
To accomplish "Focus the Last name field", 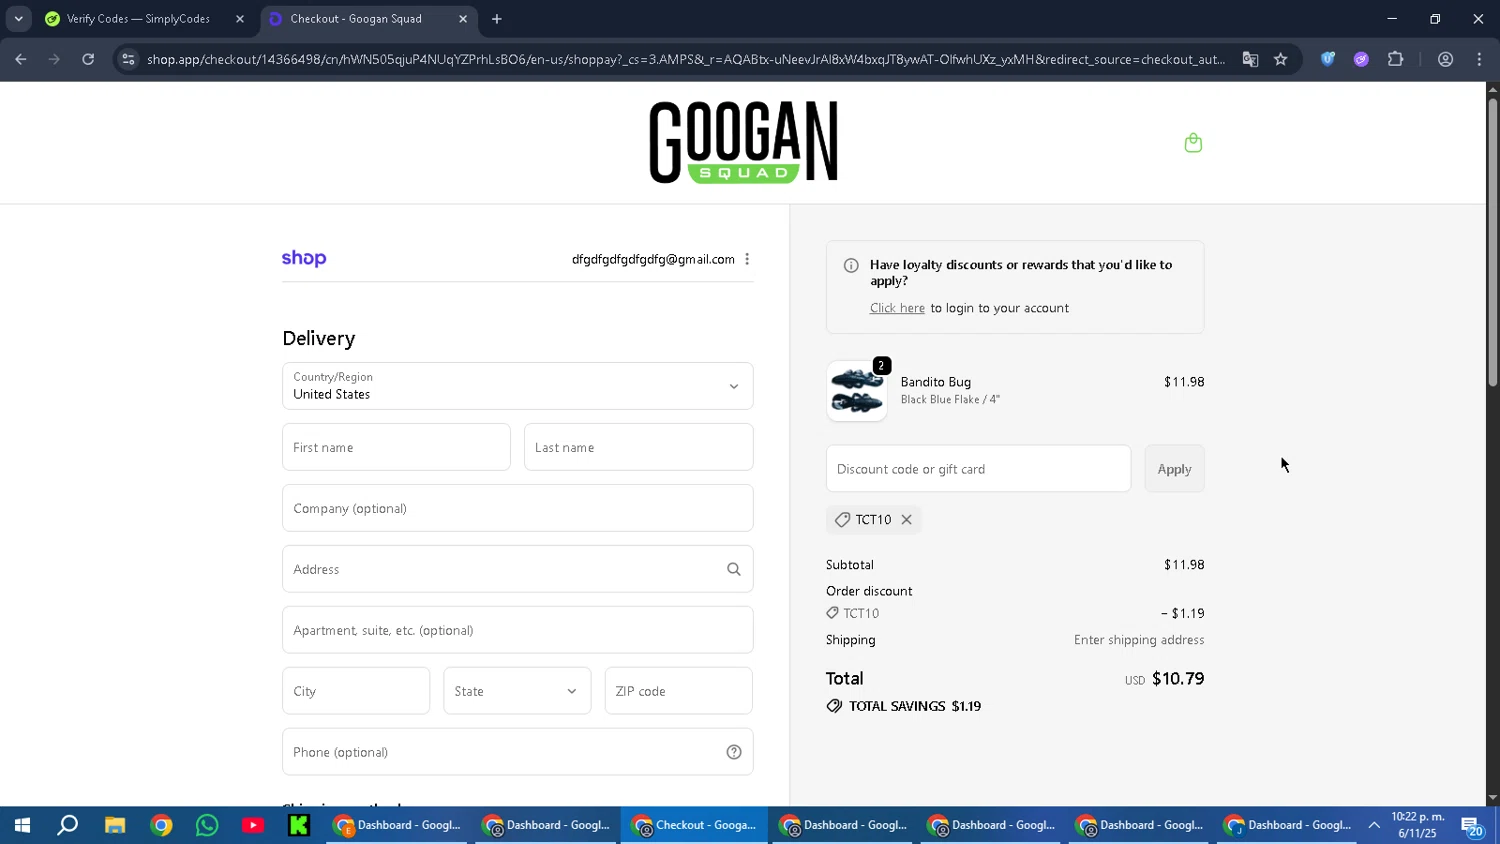I will click(638, 447).
